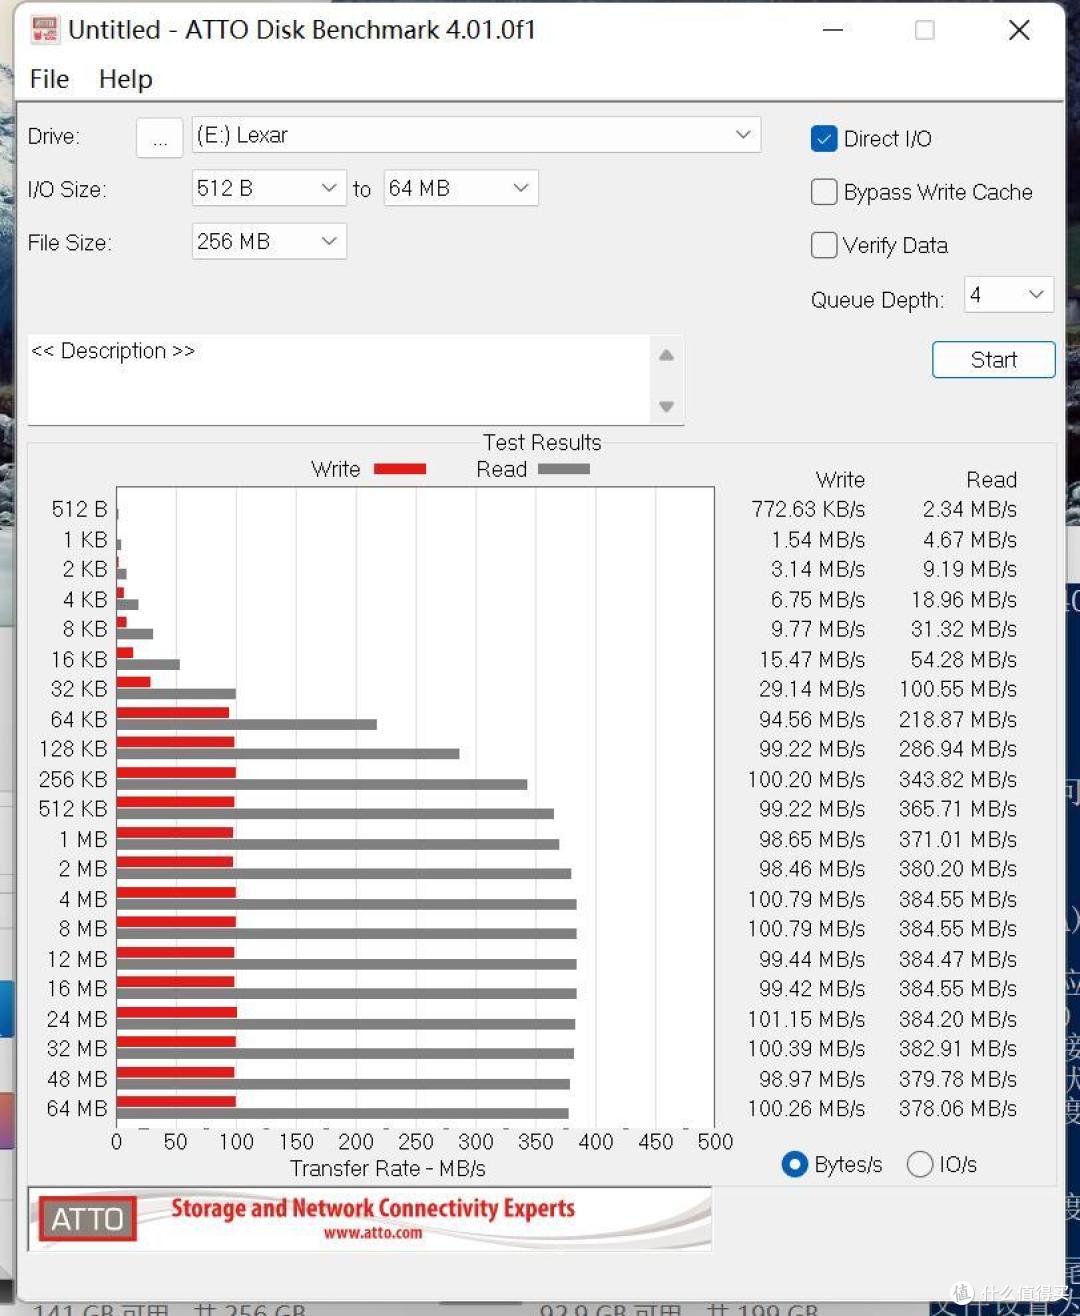Click the ATTO logo in the banner
The width and height of the screenshot is (1080, 1316).
(x=87, y=1219)
